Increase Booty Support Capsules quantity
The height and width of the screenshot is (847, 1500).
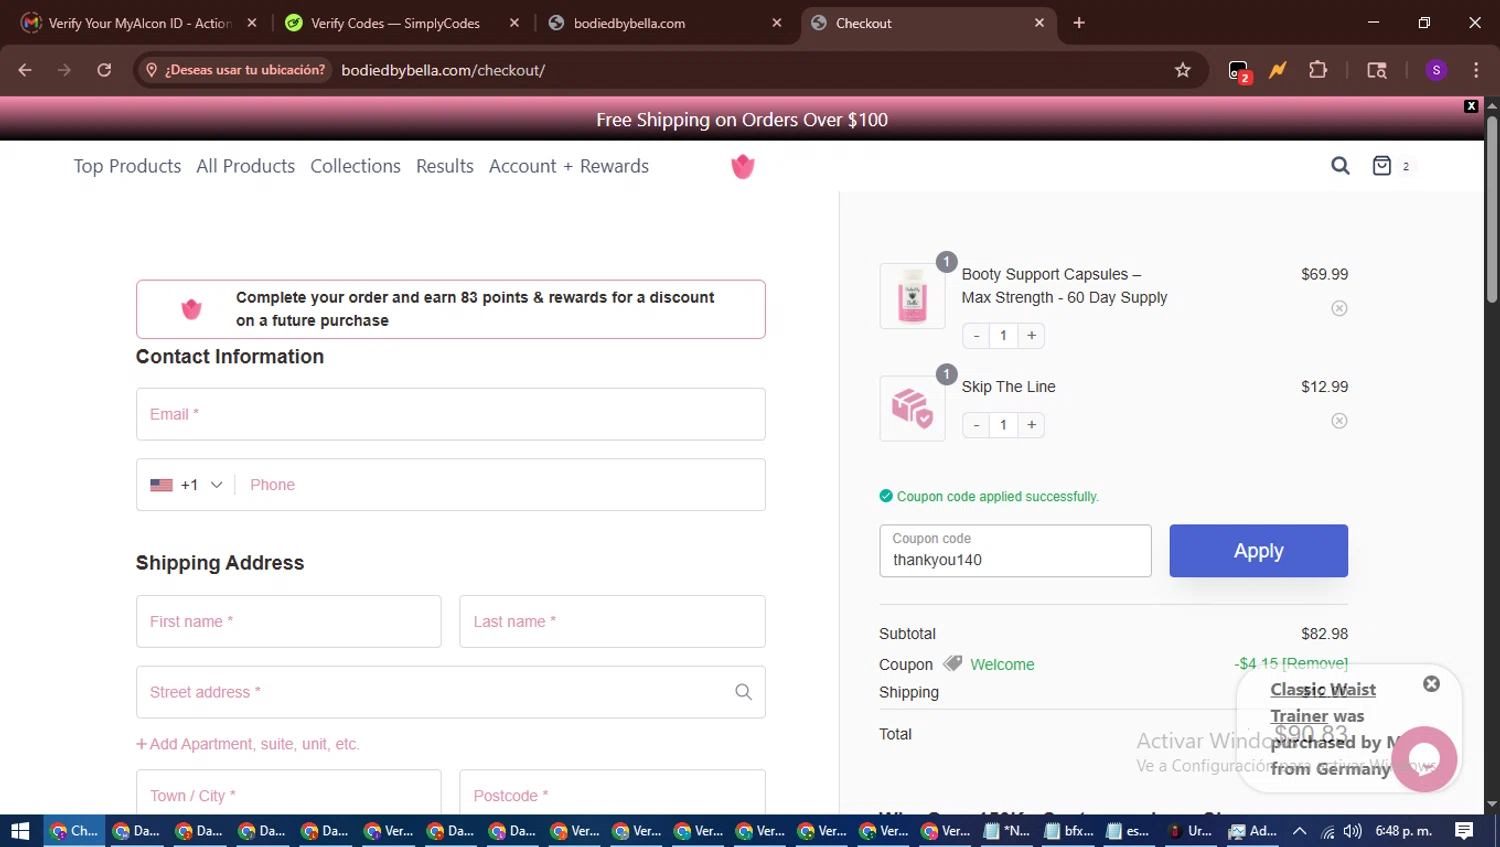pyautogui.click(x=1031, y=335)
